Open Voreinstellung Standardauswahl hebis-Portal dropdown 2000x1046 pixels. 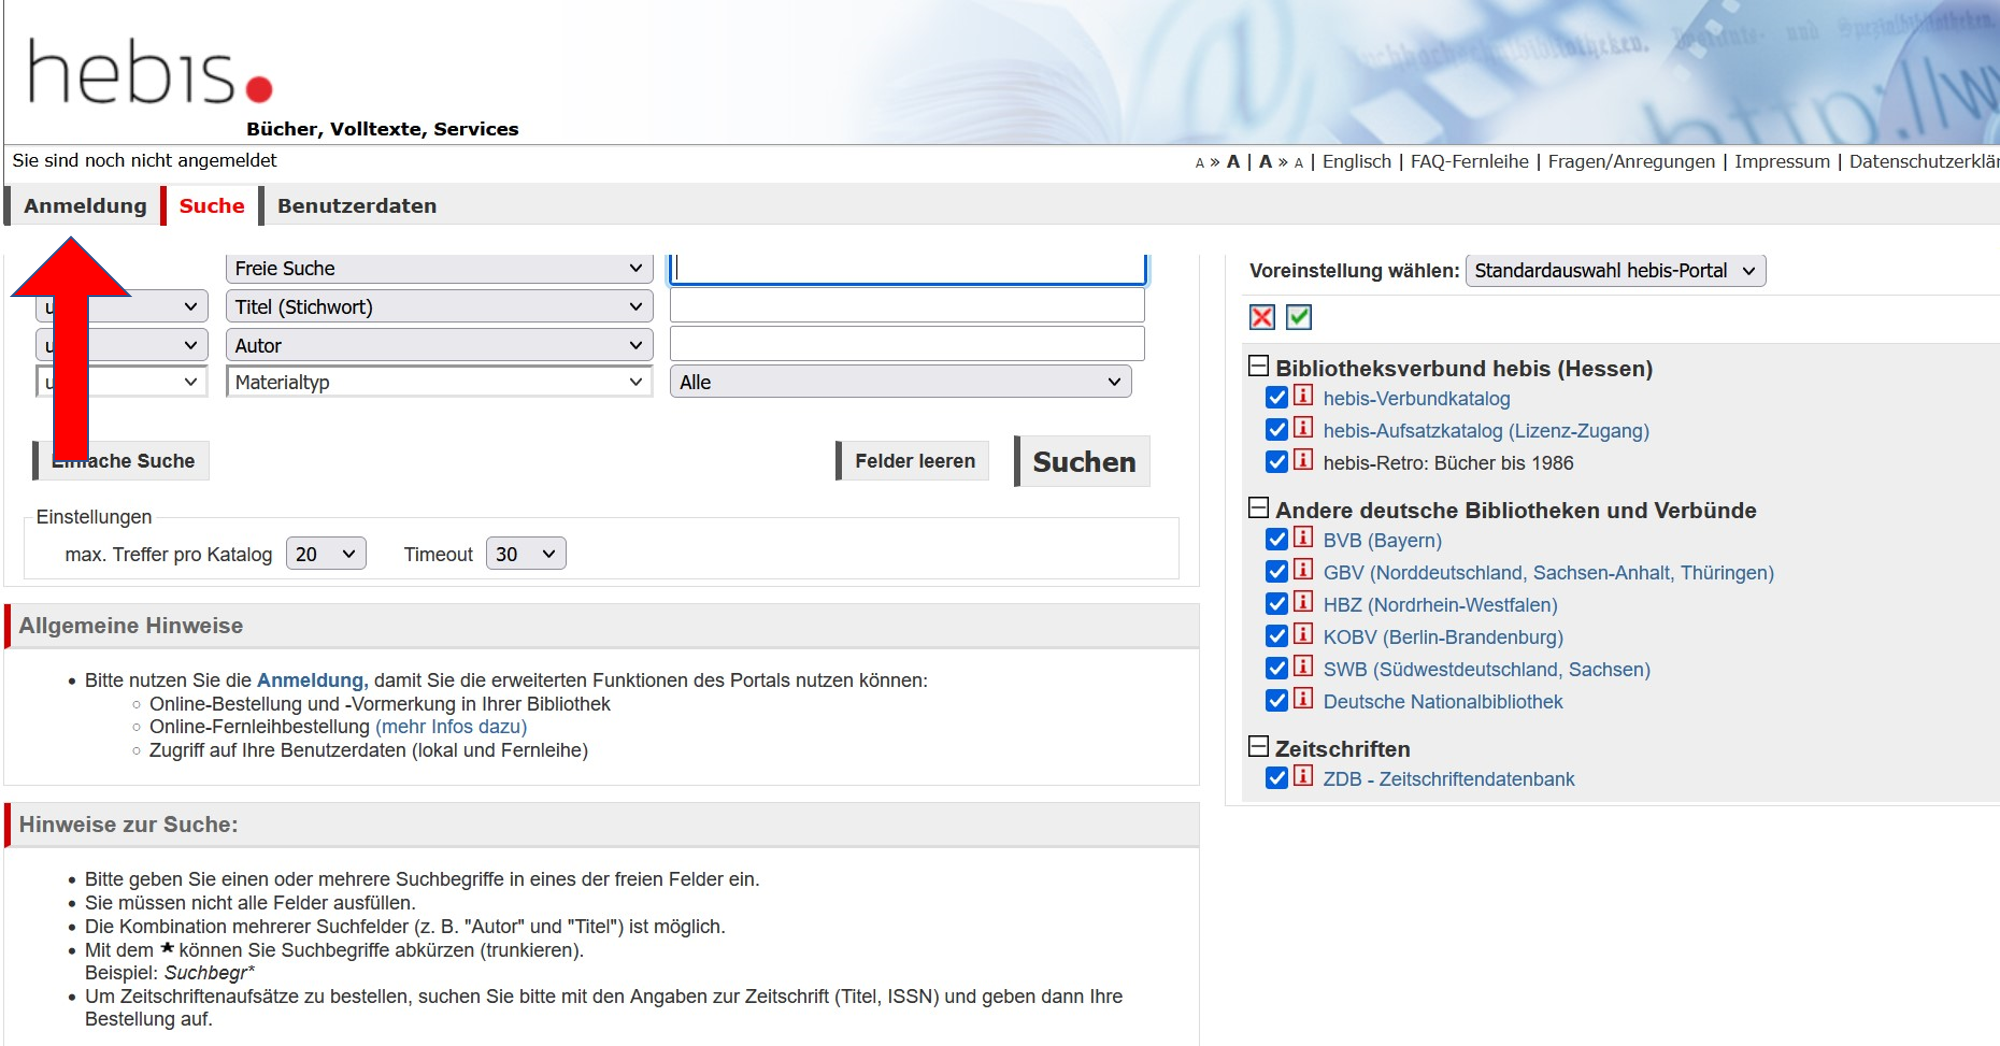1615,271
